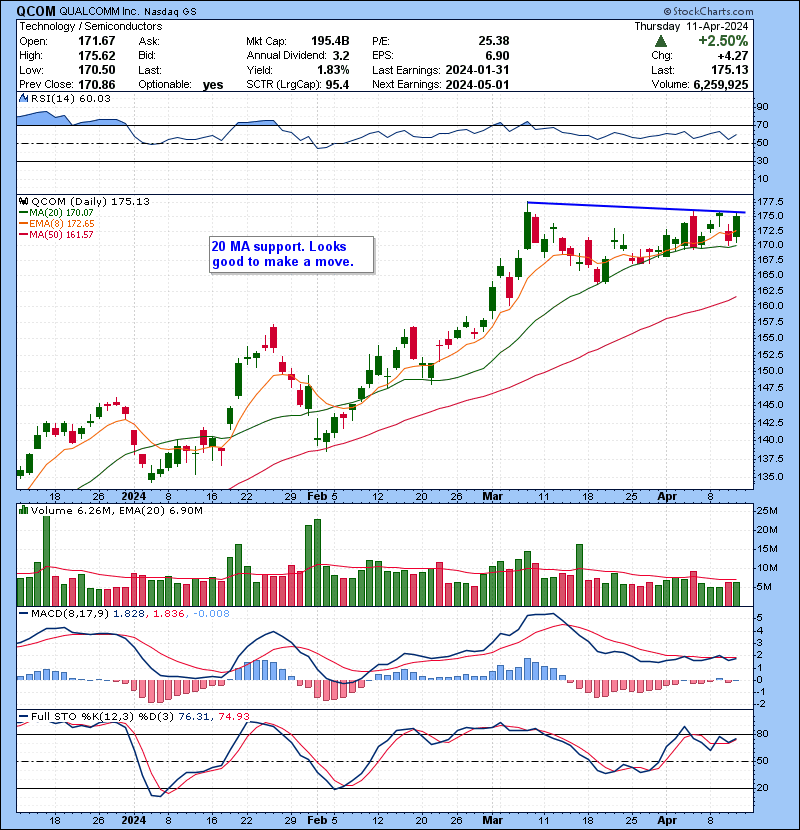The height and width of the screenshot is (830, 800).
Task: Click the Mar label on price chart axis
Action: tap(492, 497)
